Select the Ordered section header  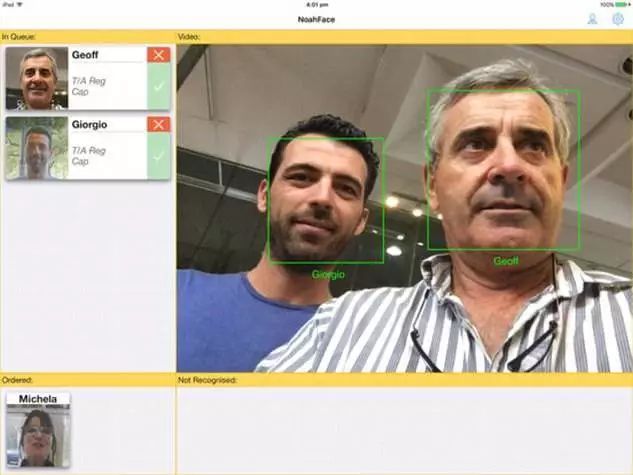(17, 380)
